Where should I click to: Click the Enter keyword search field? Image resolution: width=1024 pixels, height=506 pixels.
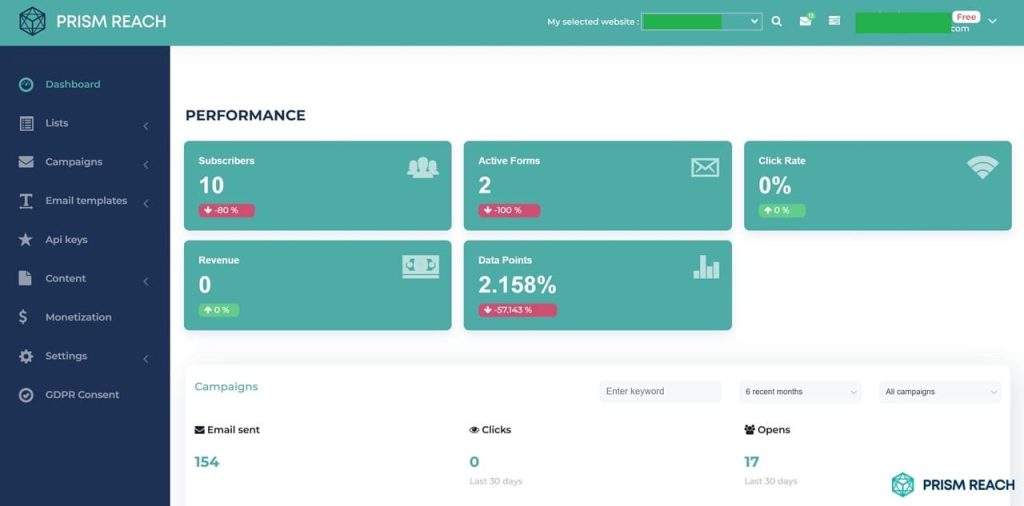pyautogui.click(x=660, y=392)
